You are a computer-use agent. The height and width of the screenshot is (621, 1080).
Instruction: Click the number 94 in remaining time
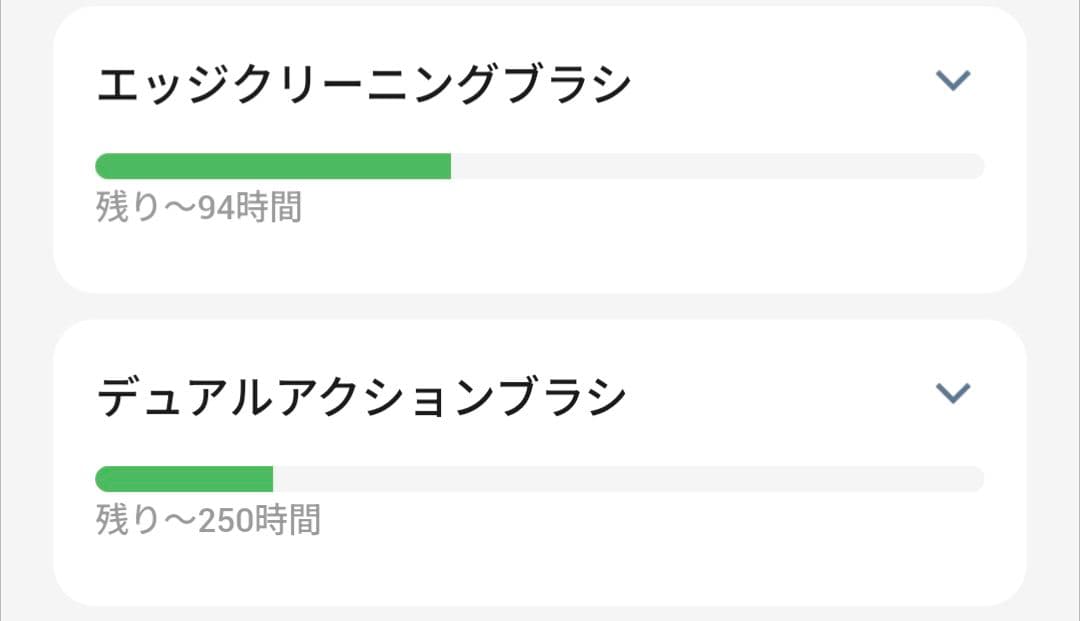click(x=214, y=208)
